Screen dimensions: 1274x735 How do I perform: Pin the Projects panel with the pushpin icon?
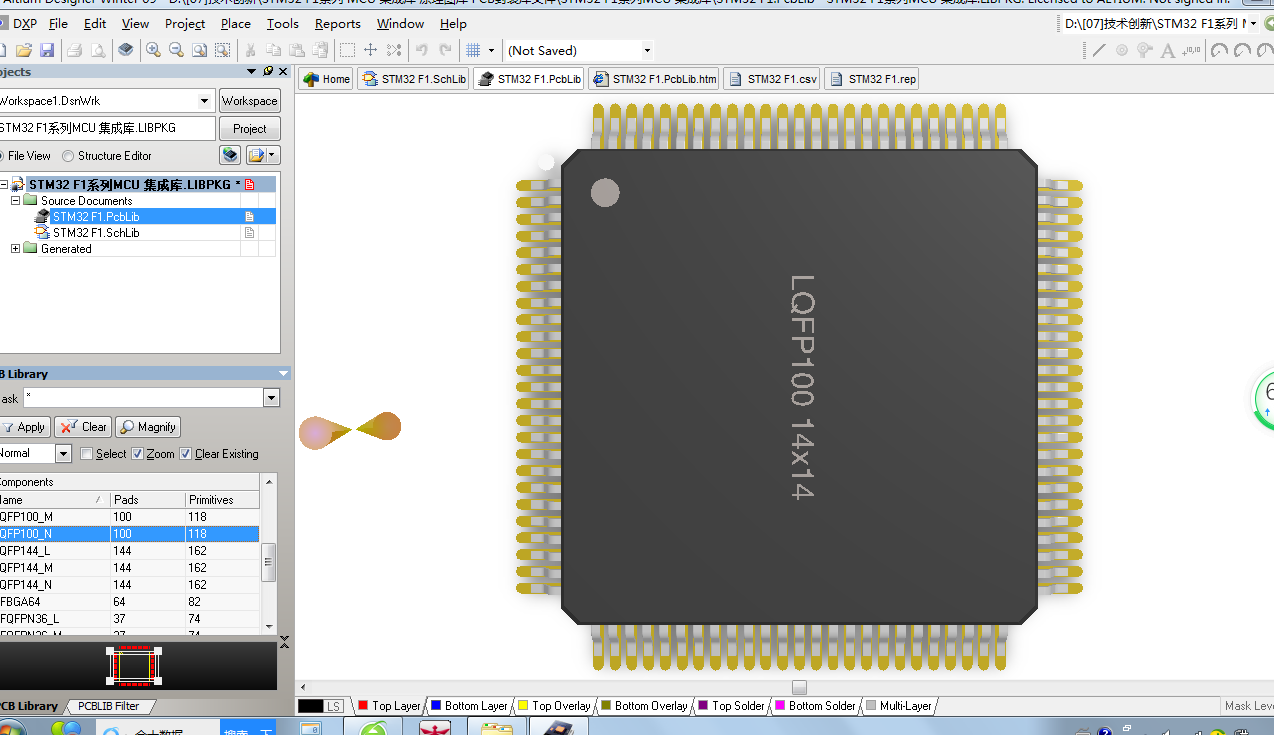tap(268, 71)
